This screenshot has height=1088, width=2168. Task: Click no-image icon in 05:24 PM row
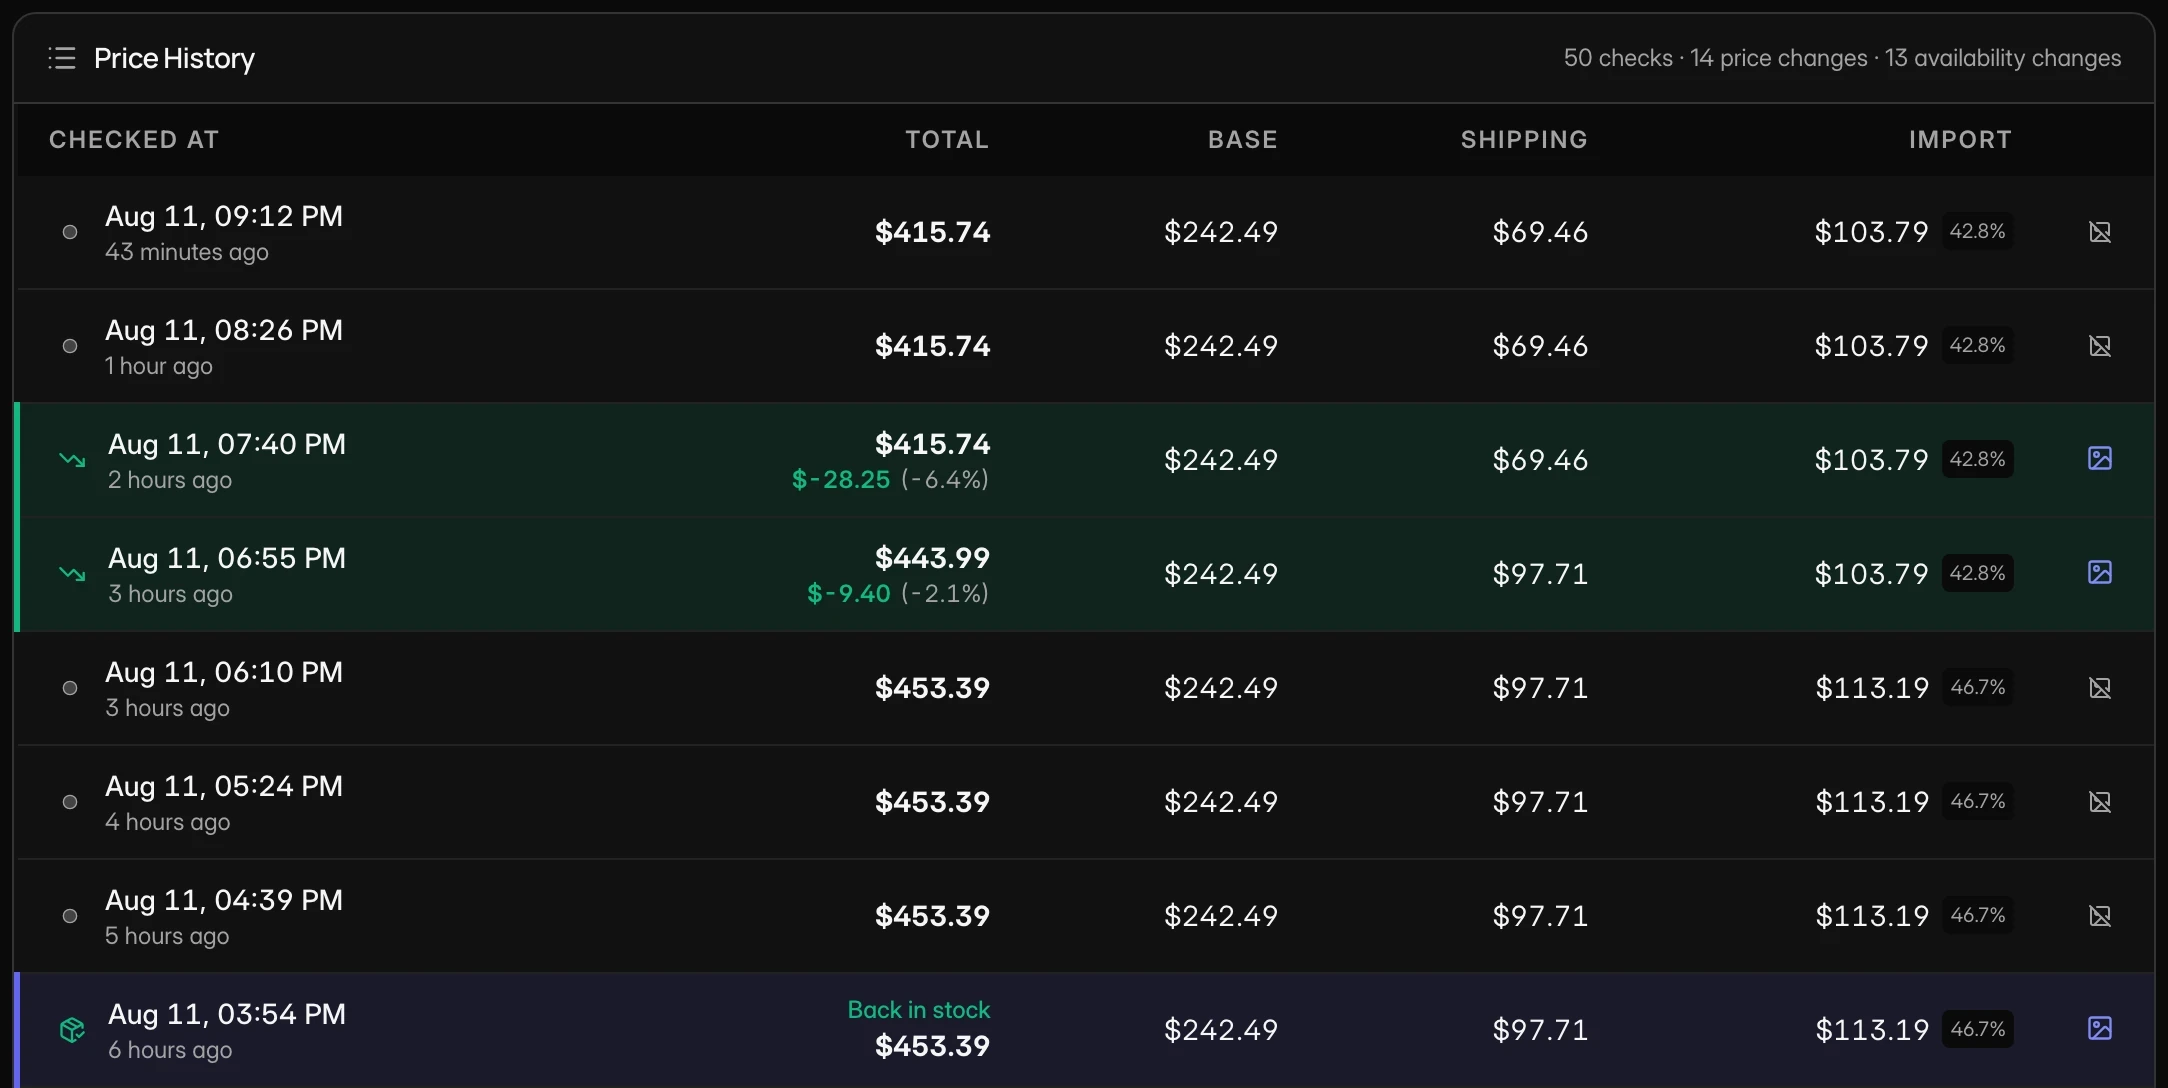[2100, 802]
